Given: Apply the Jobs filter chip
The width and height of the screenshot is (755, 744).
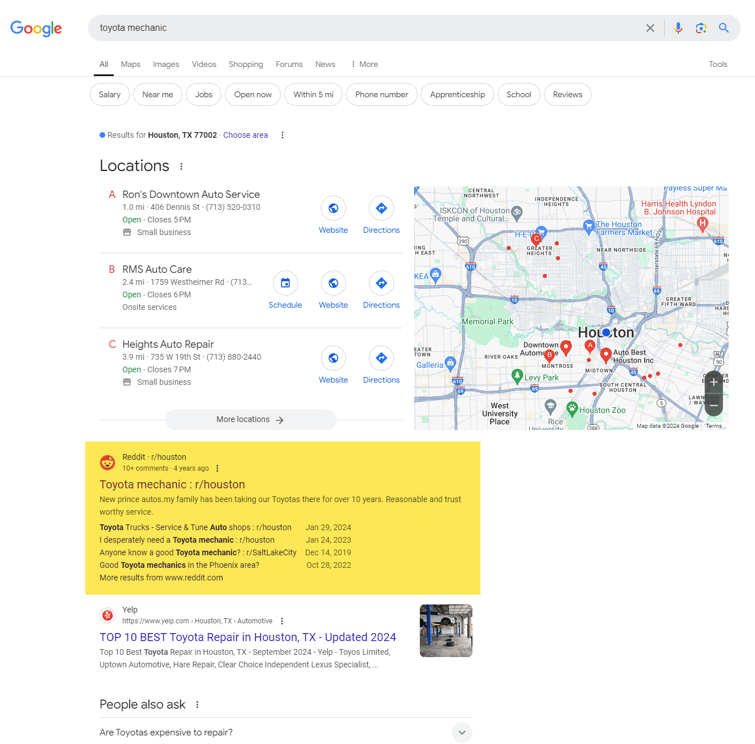Looking at the screenshot, I should (204, 94).
